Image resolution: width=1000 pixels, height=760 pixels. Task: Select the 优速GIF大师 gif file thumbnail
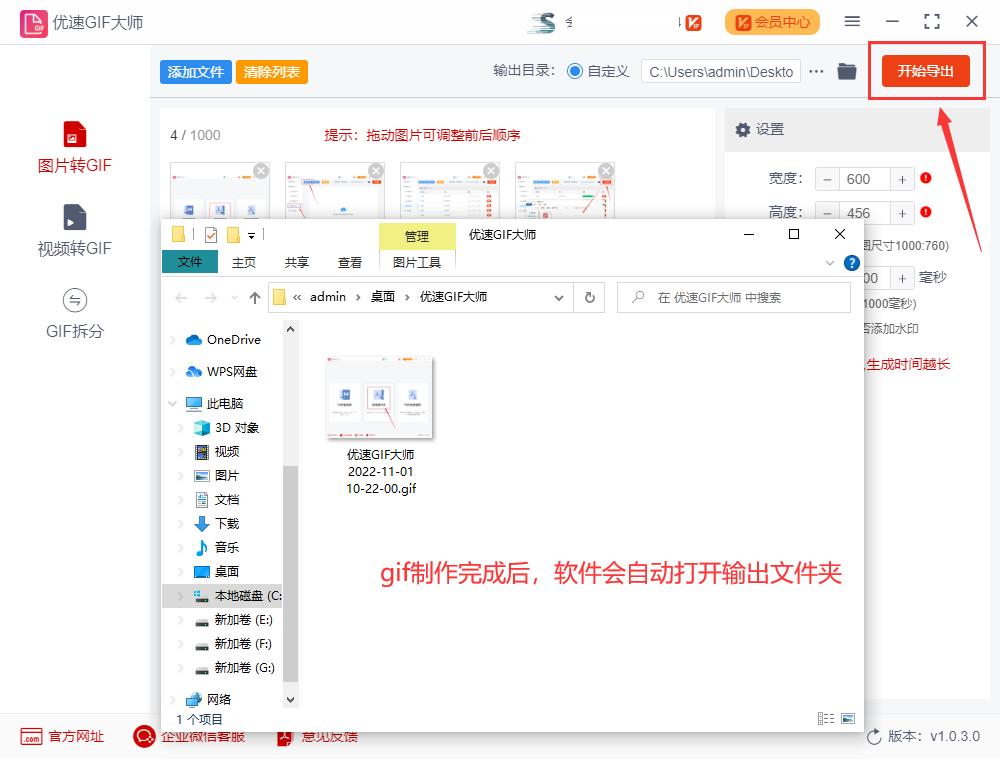pyautogui.click(x=378, y=397)
